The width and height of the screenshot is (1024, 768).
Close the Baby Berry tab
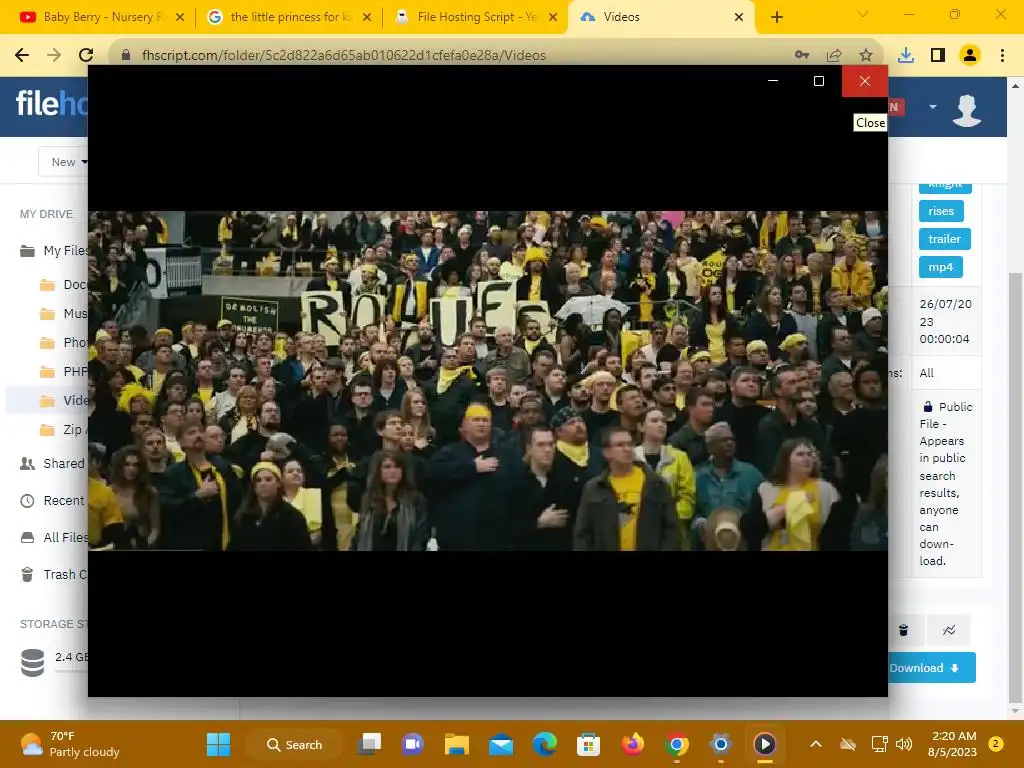(x=180, y=17)
